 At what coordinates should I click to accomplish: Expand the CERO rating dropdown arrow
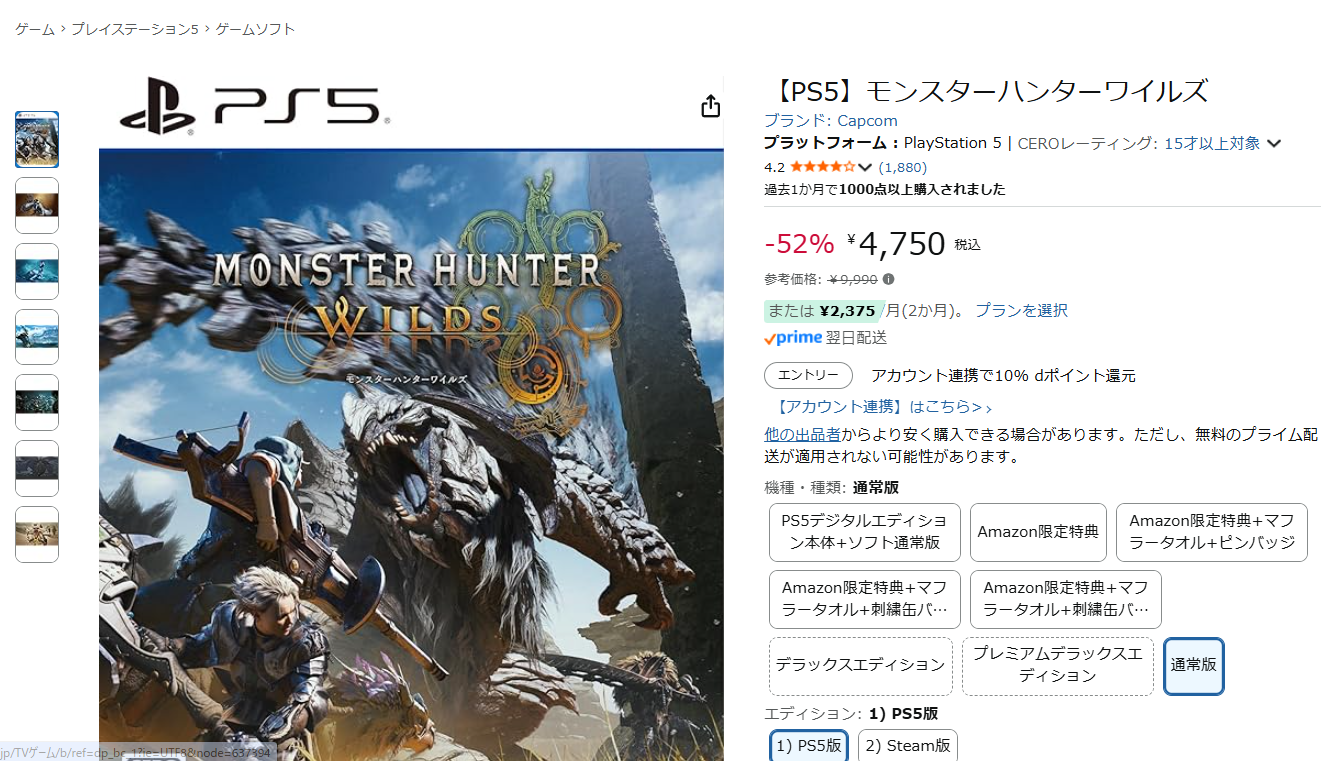1274,144
